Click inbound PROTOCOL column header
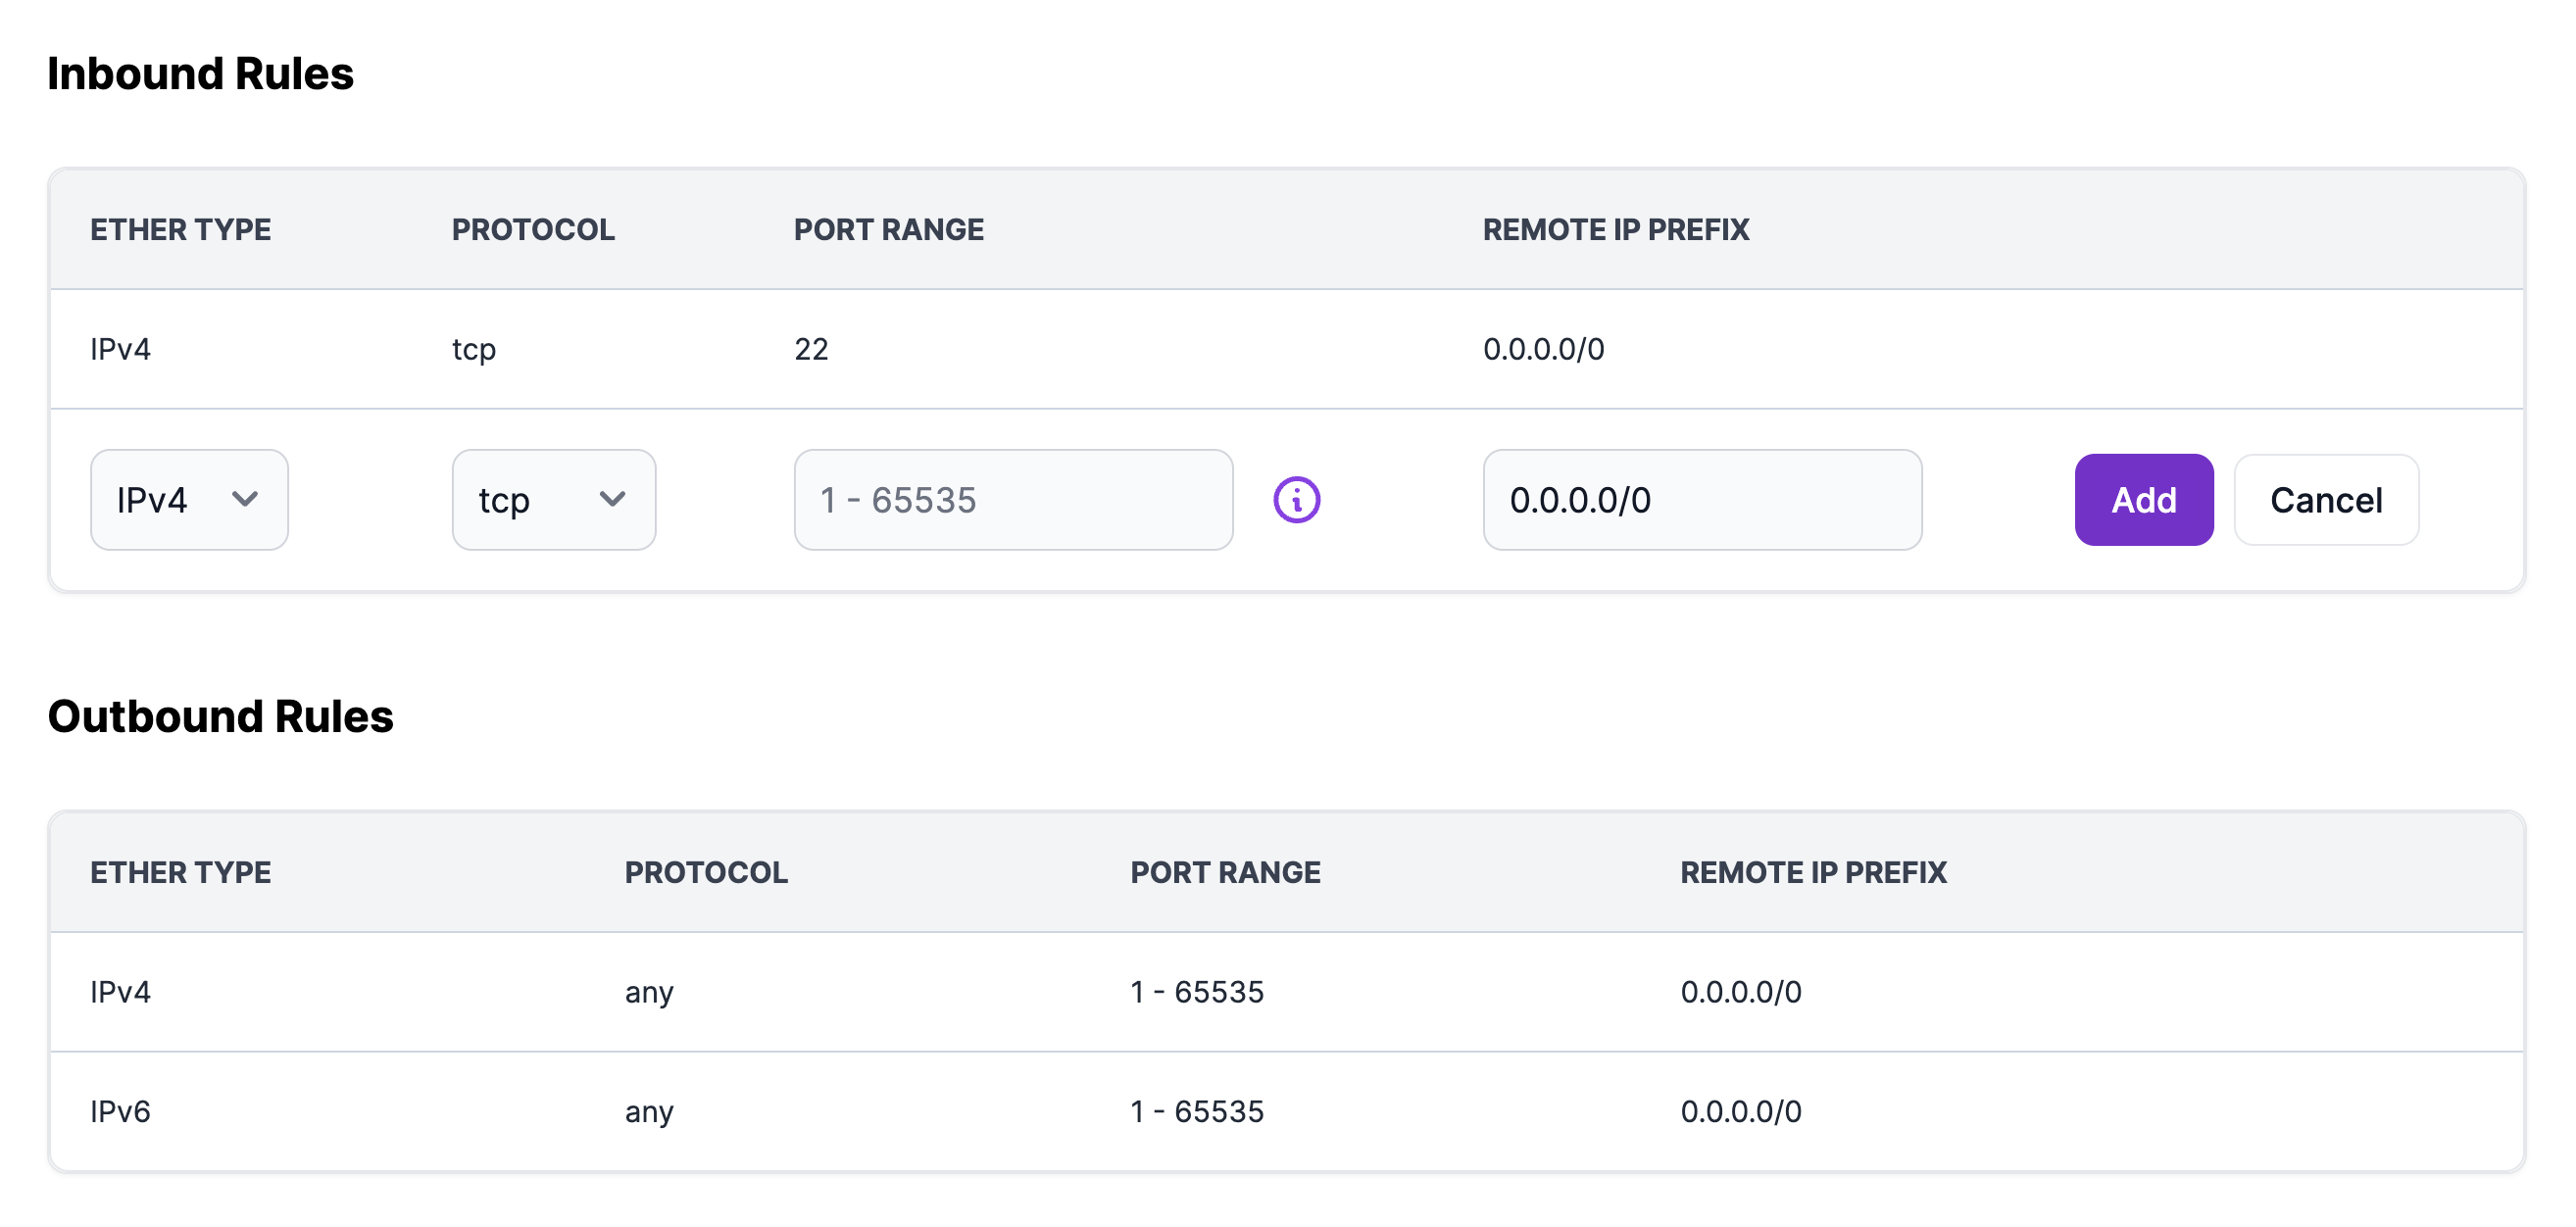The width and height of the screenshot is (2576, 1227). click(x=533, y=230)
